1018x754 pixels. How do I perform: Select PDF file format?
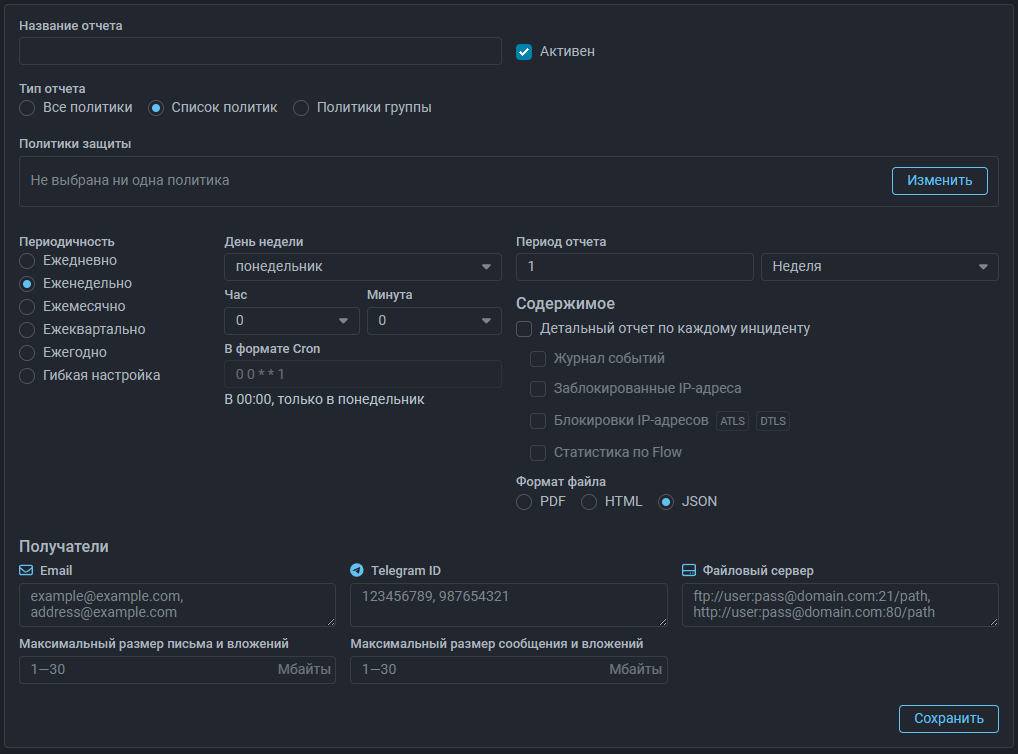(524, 502)
